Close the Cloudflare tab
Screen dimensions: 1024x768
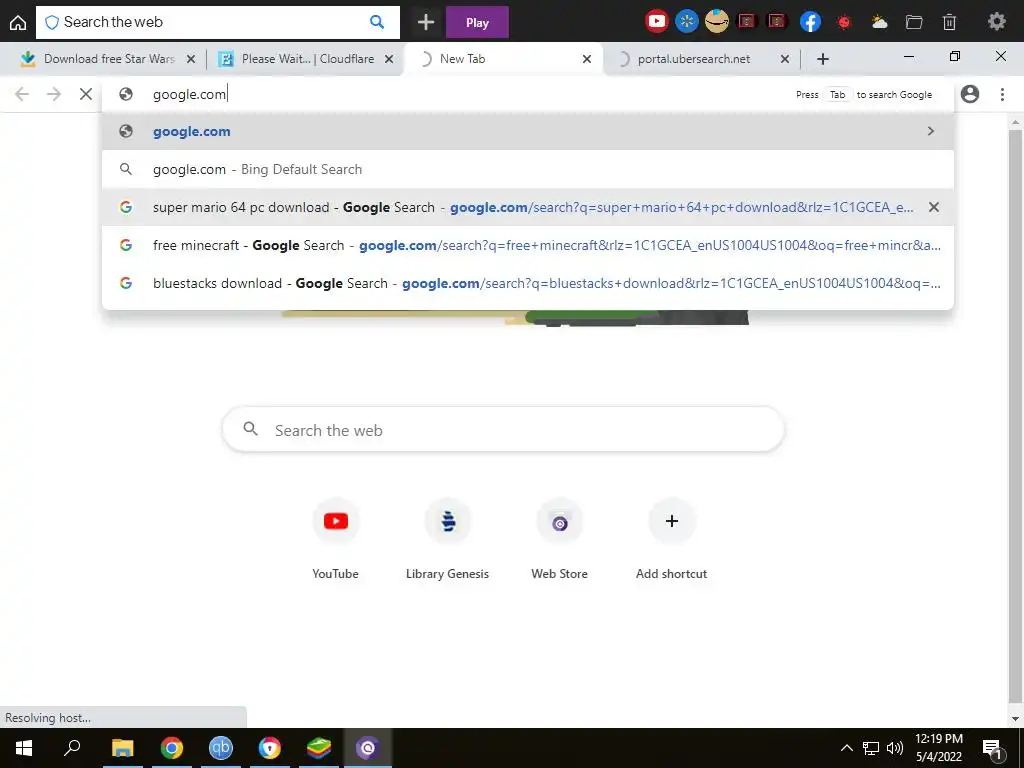389,59
